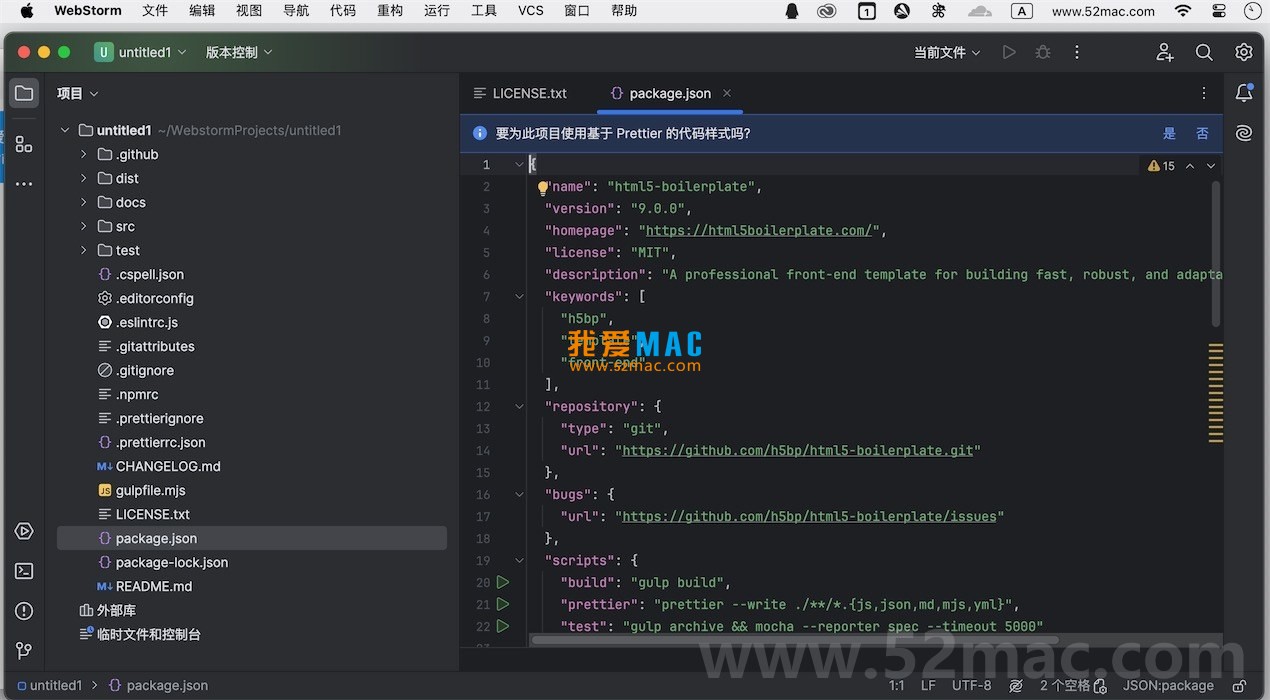Open the project view dropdown 项目
1270x700 pixels.
pos(78,93)
